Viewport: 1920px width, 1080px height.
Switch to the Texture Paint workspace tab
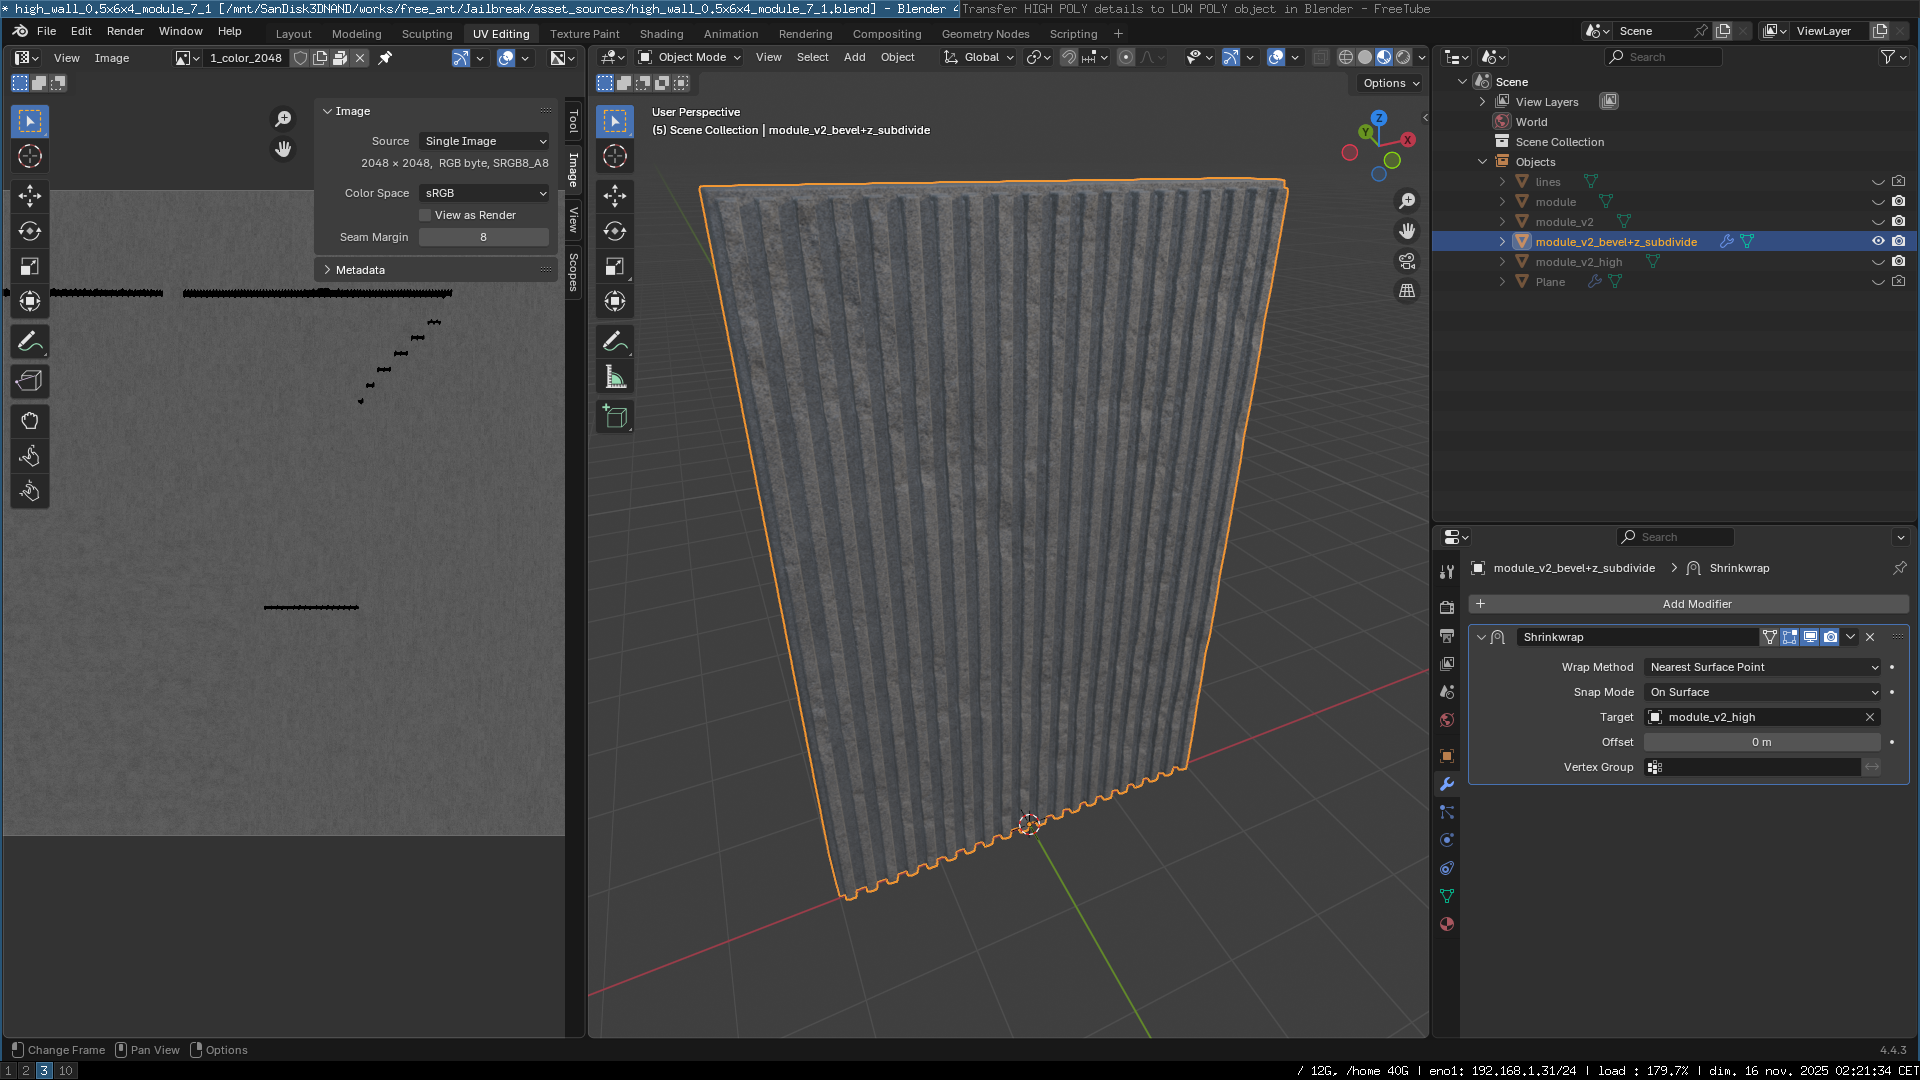pos(584,34)
